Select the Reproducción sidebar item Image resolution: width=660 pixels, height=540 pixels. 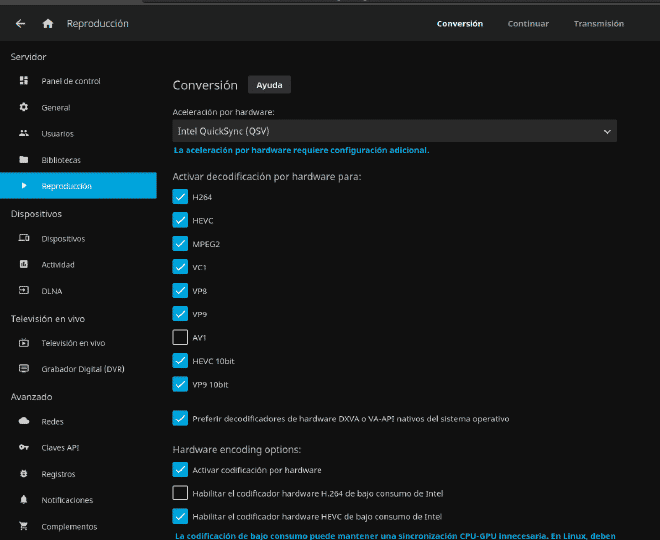tap(78, 185)
